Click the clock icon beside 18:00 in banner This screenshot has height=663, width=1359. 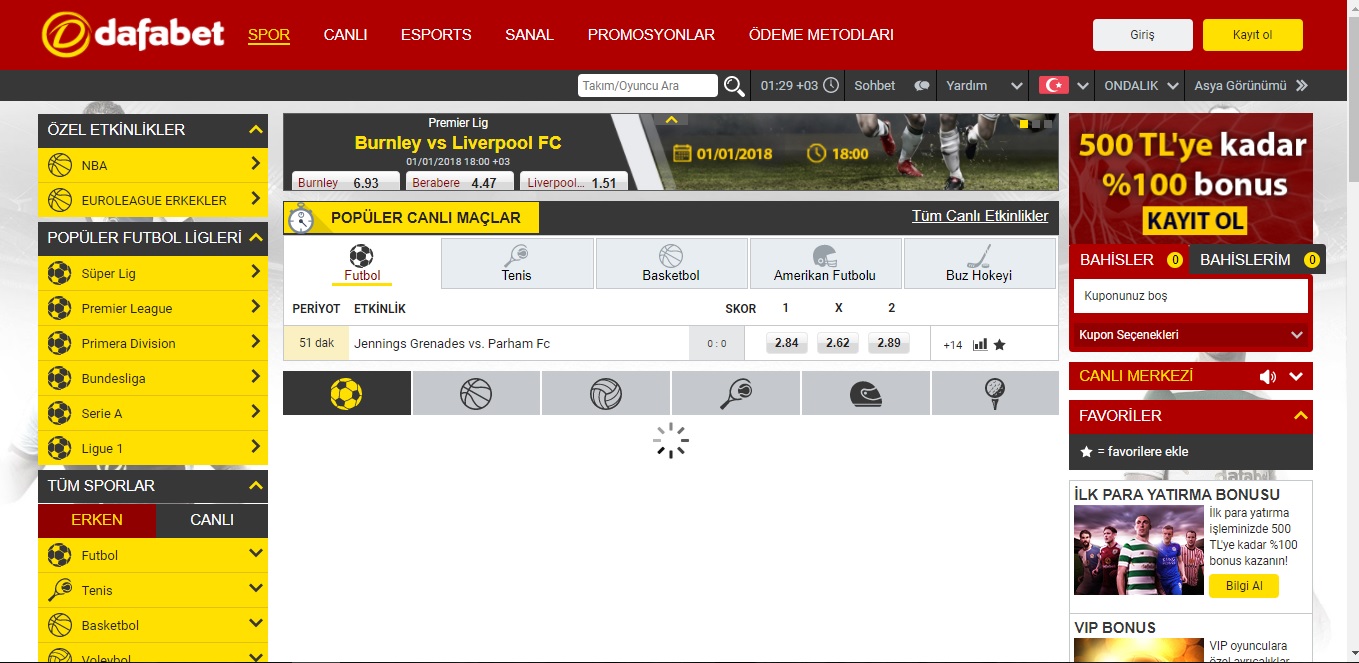click(816, 154)
